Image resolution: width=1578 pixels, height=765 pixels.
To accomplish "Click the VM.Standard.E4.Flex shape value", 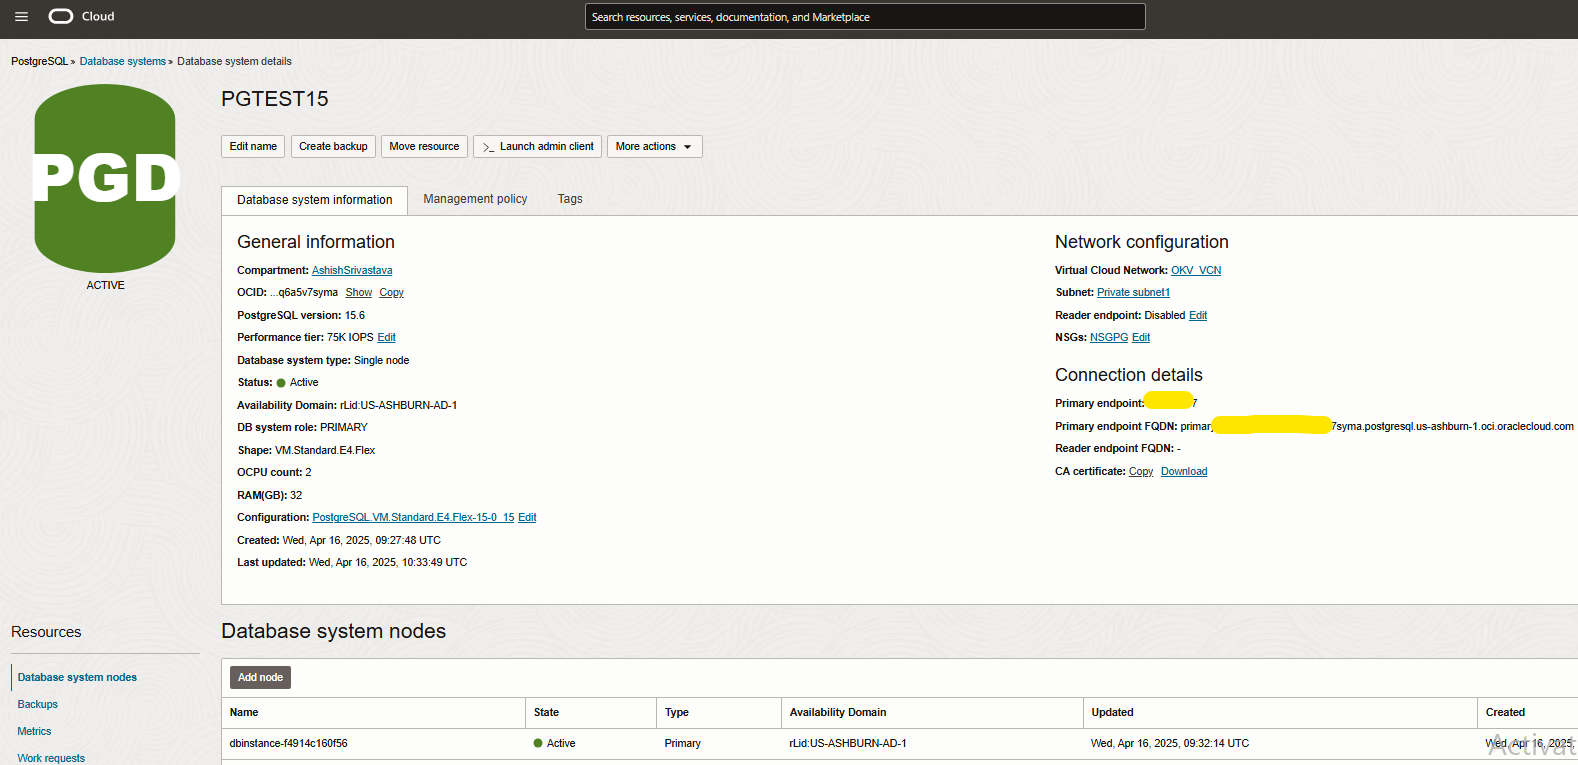I will coord(325,450).
